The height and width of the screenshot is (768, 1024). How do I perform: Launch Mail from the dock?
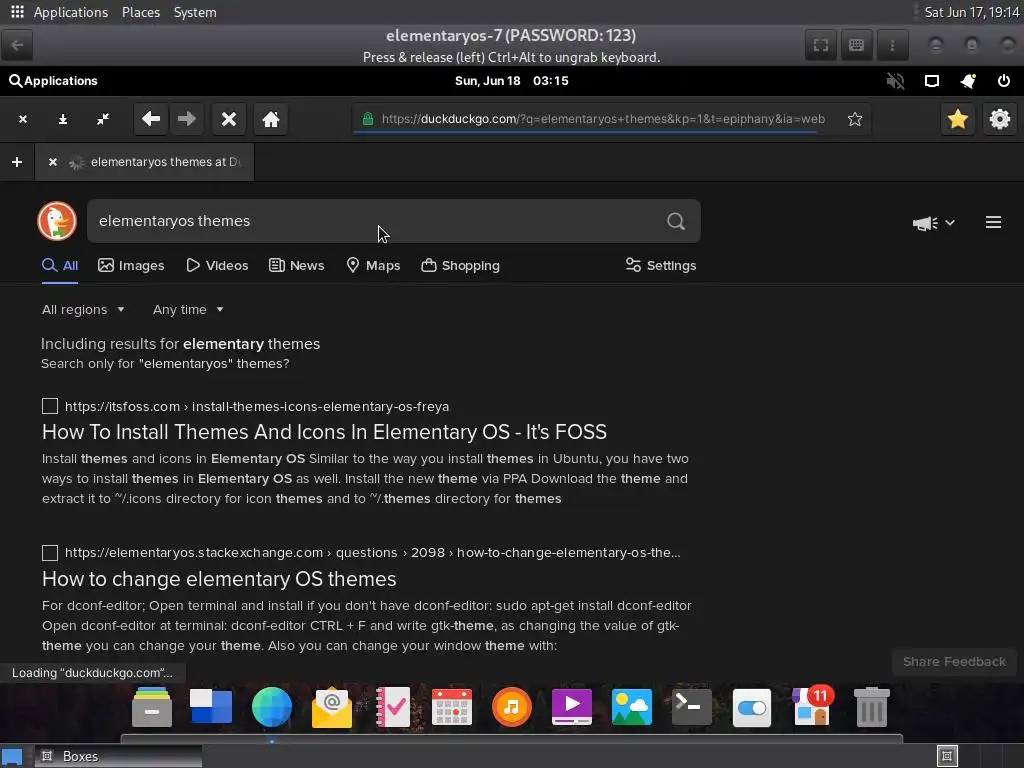332,707
